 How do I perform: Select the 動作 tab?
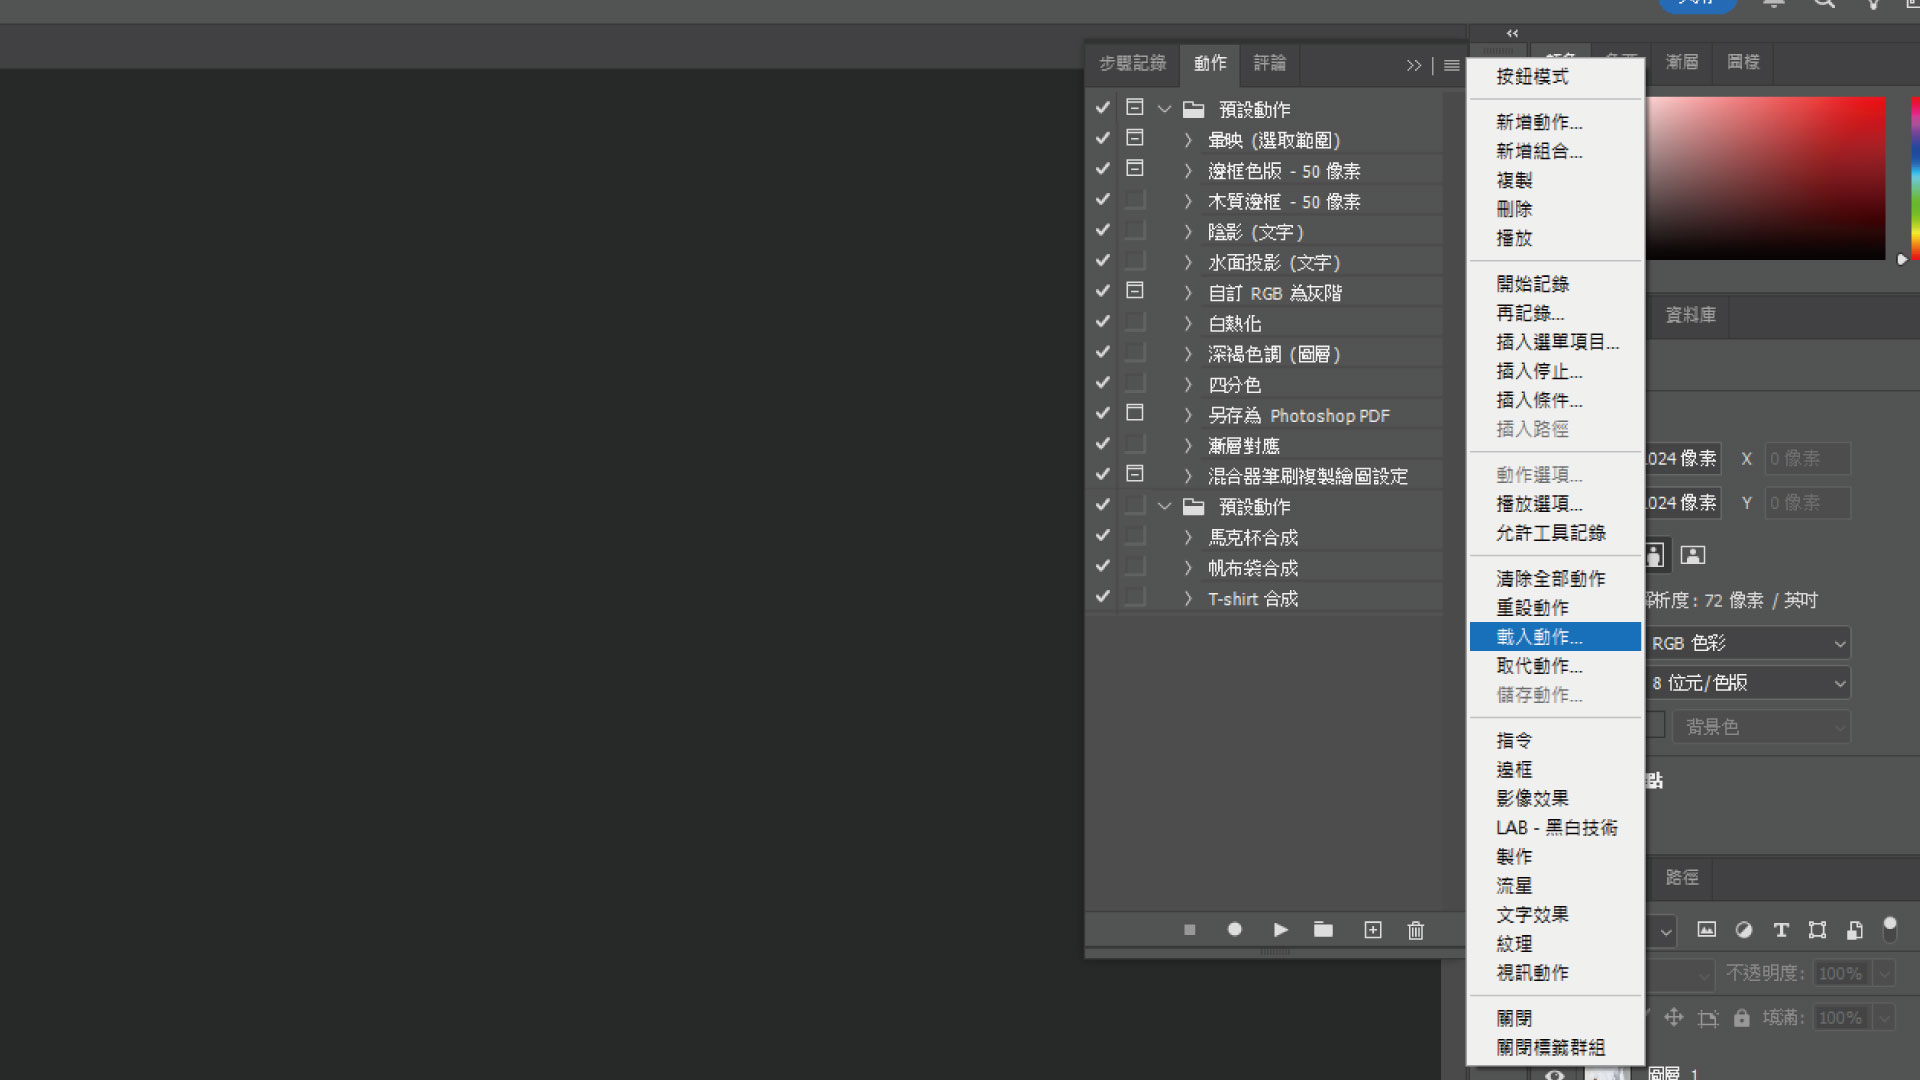(1210, 63)
